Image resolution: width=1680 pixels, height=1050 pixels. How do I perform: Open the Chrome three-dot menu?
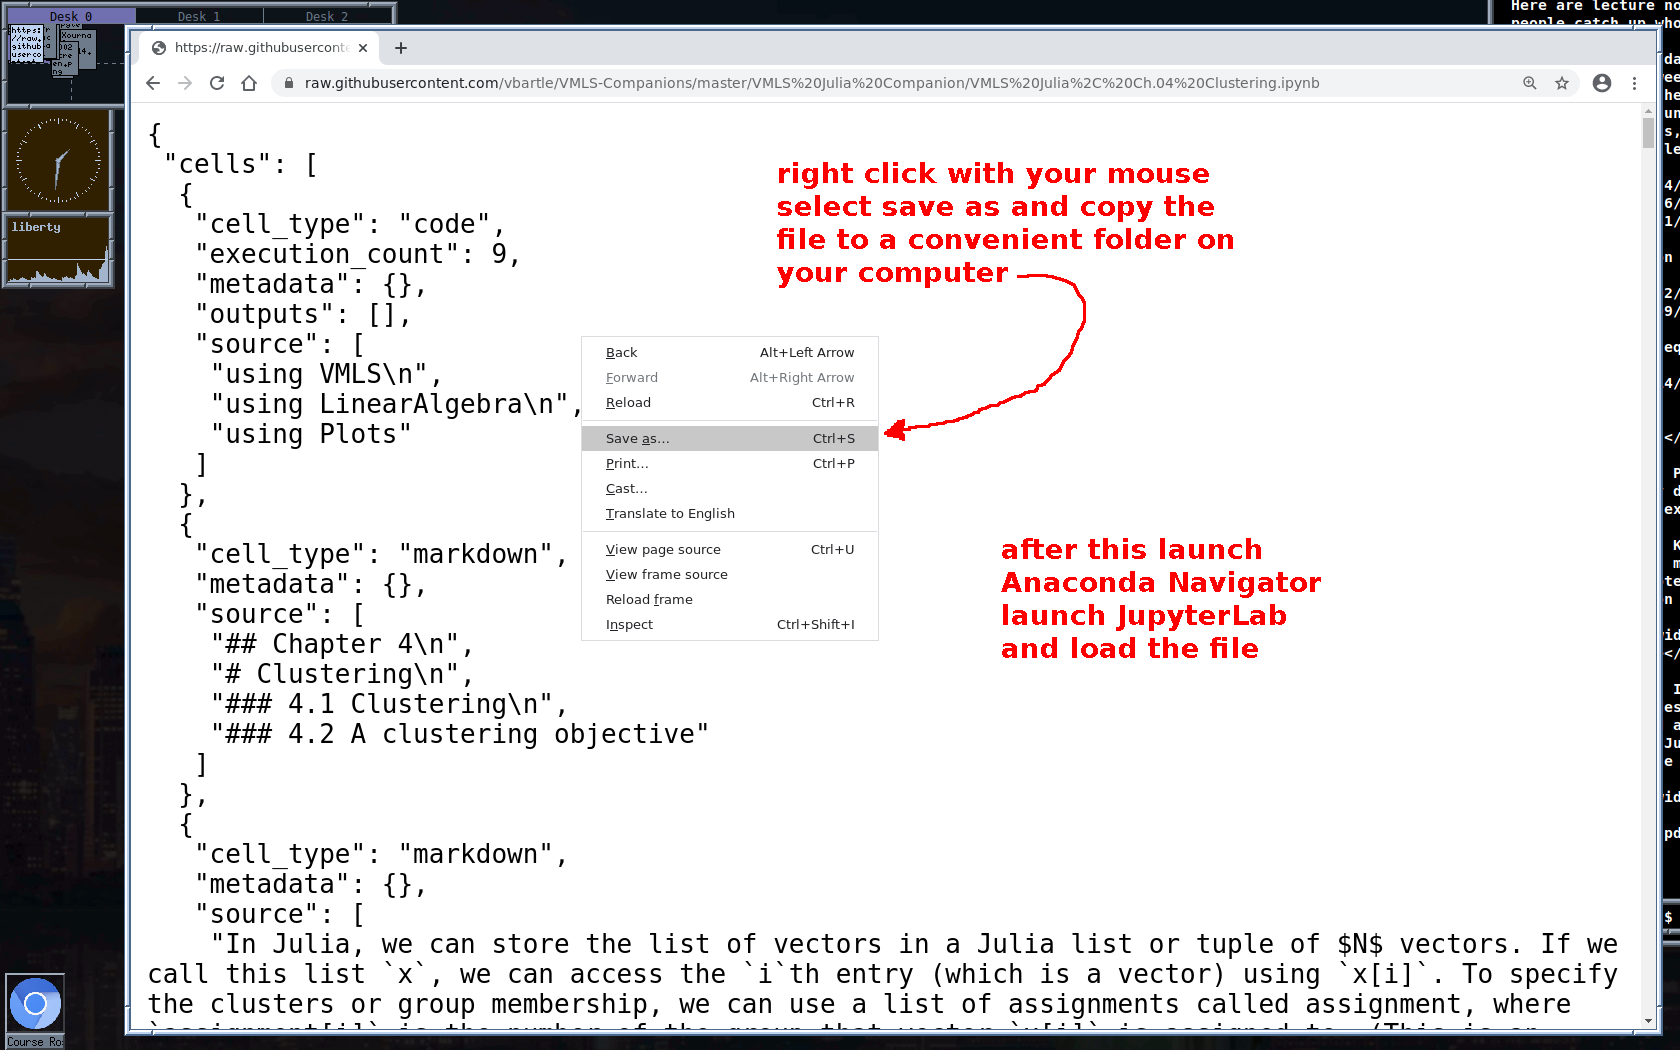[x=1635, y=83]
